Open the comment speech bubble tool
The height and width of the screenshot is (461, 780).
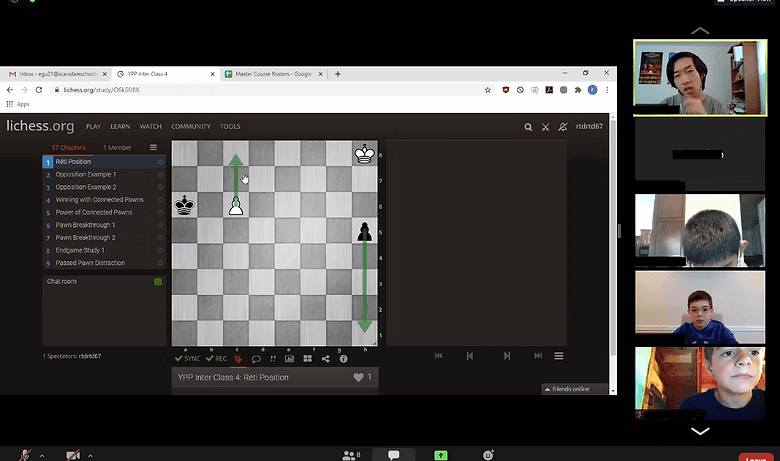coord(256,359)
